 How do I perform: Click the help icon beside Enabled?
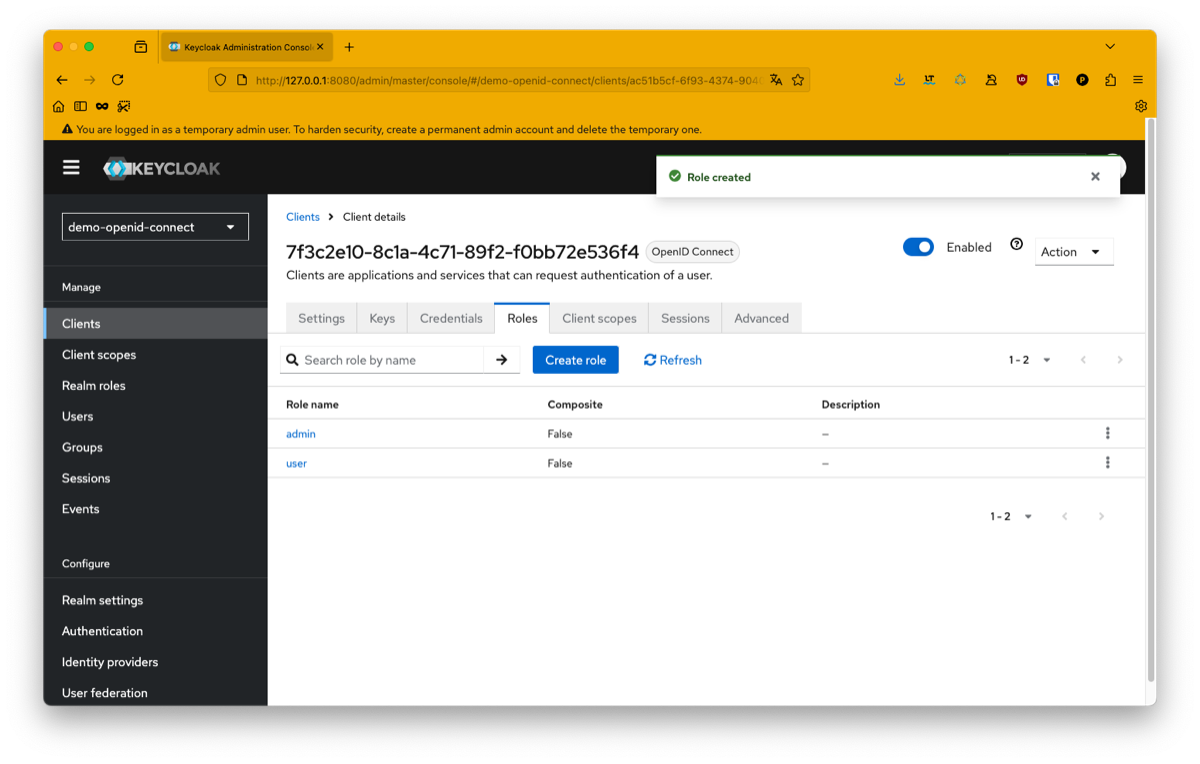pos(1016,244)
